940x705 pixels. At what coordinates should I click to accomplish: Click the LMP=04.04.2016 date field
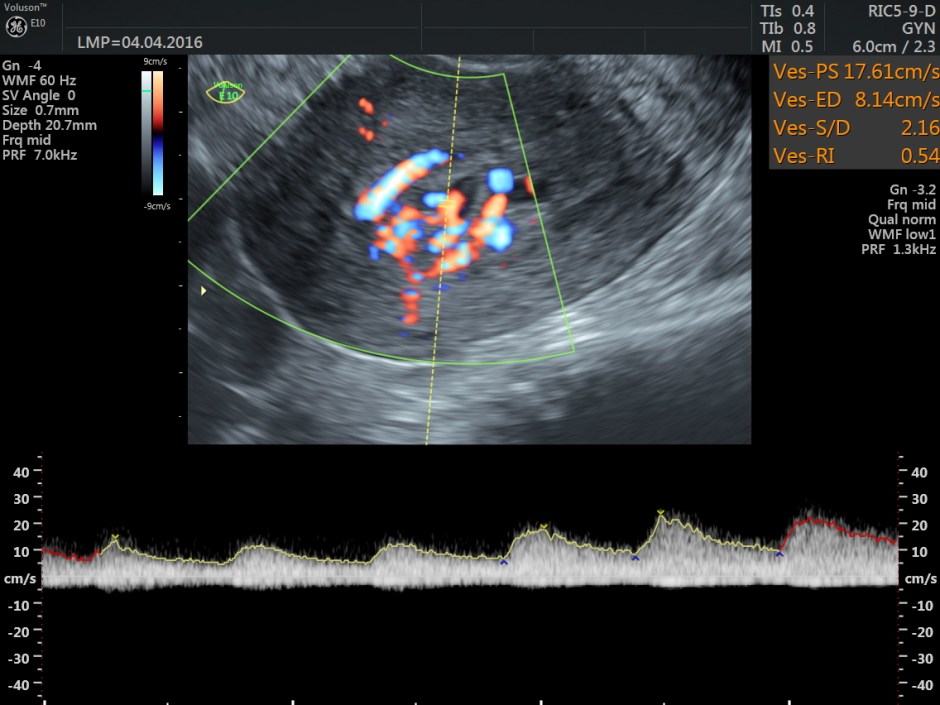140,42
